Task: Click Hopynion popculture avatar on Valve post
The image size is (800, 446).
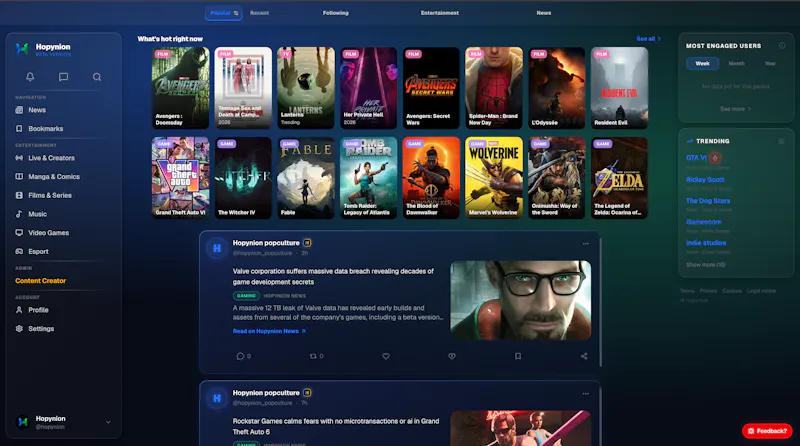Action: click(x=217, y=248)
